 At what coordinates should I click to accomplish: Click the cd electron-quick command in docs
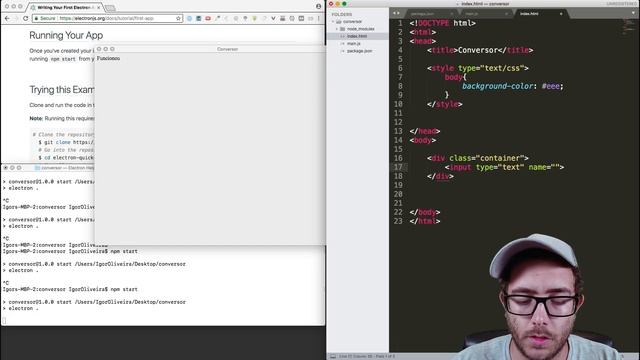click(x=66, y=158)
